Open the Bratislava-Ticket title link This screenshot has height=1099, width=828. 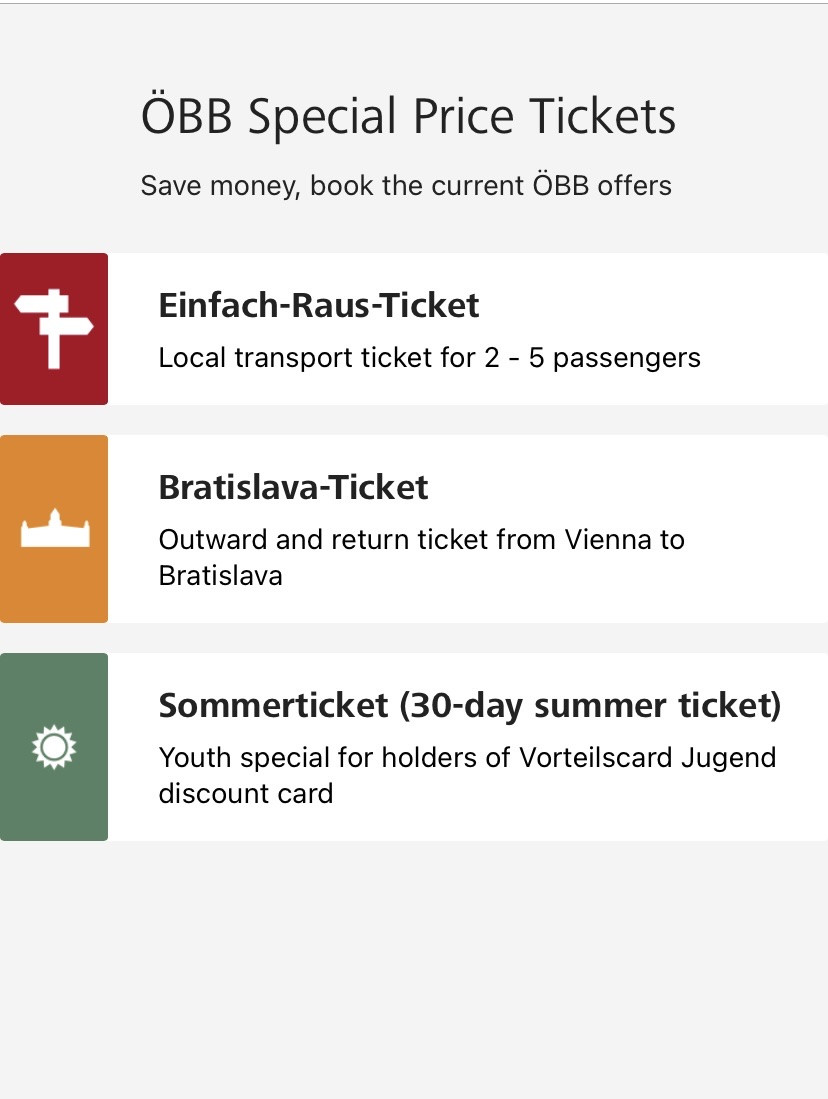coord(293,487)
